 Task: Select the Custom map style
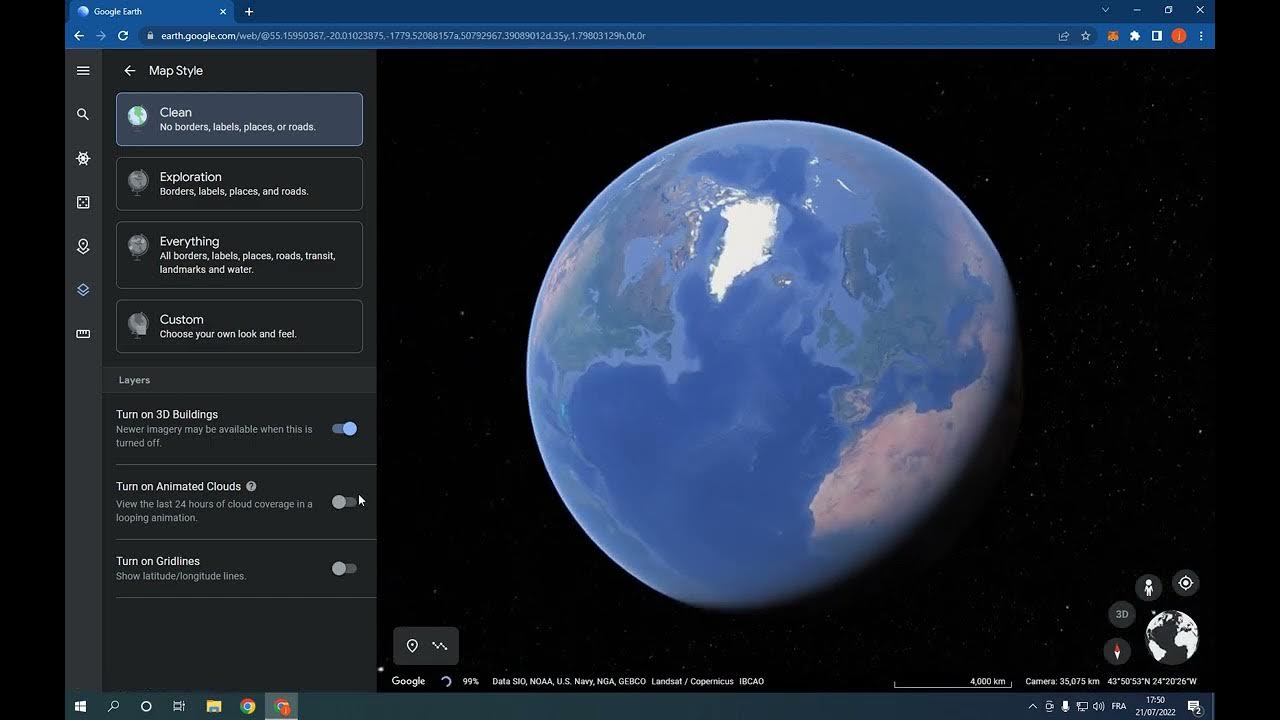[x=239, y=326]
